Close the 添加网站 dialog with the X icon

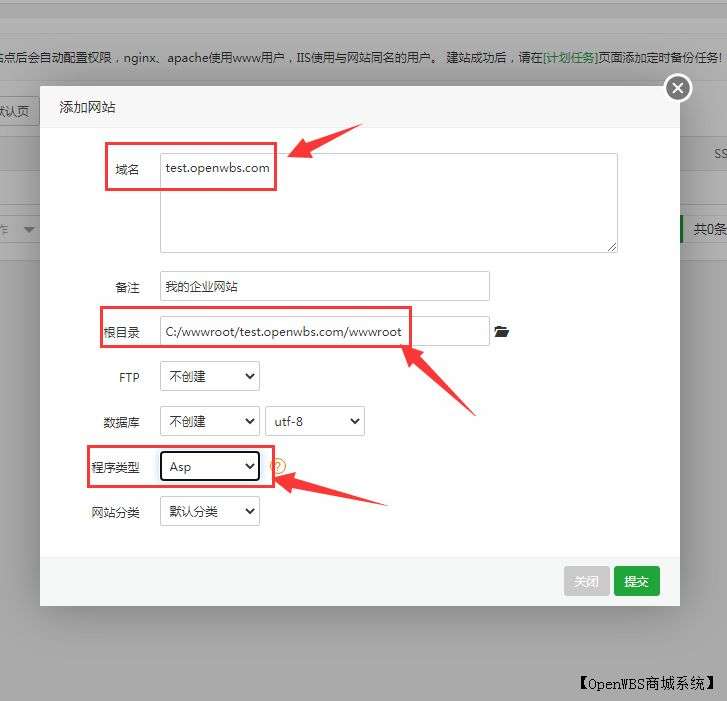[x=678, y=88]
